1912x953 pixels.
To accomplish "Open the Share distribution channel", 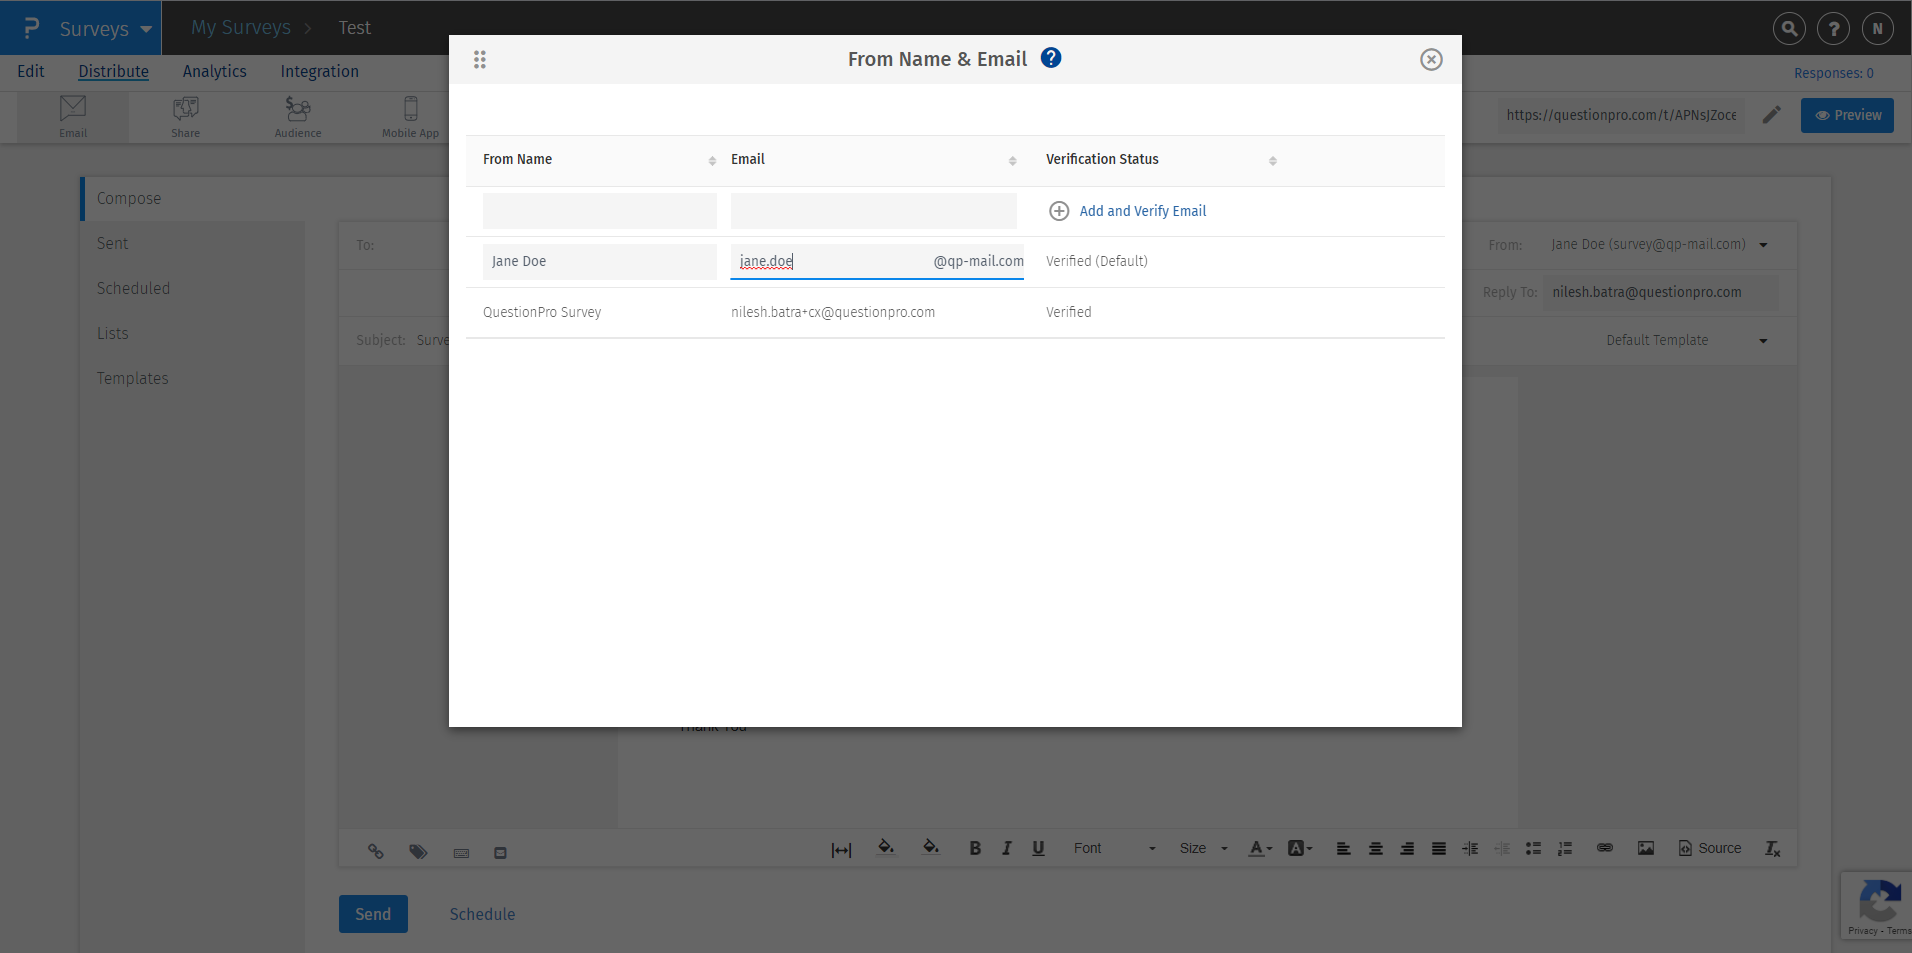I will tap(185, 116).
